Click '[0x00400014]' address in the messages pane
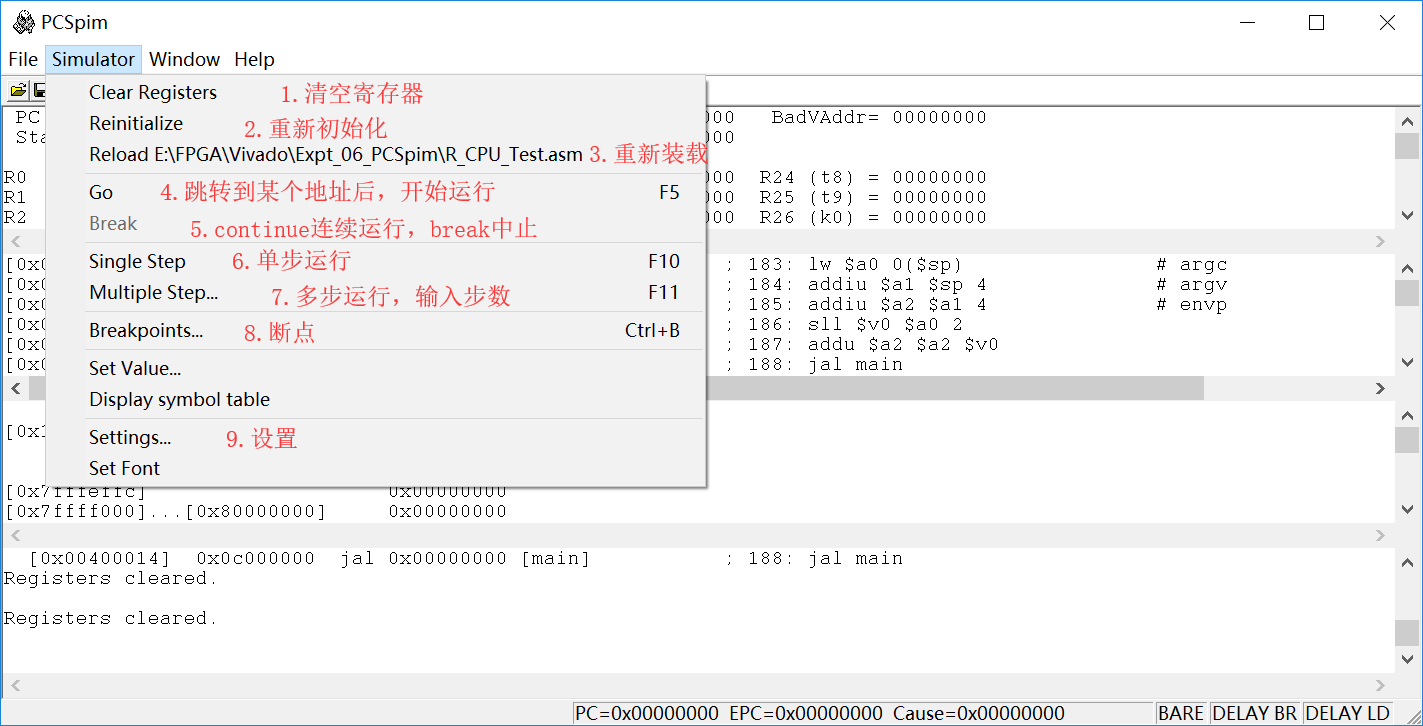The height and width of the screenshot is (726, 1423). pos(100,559)
